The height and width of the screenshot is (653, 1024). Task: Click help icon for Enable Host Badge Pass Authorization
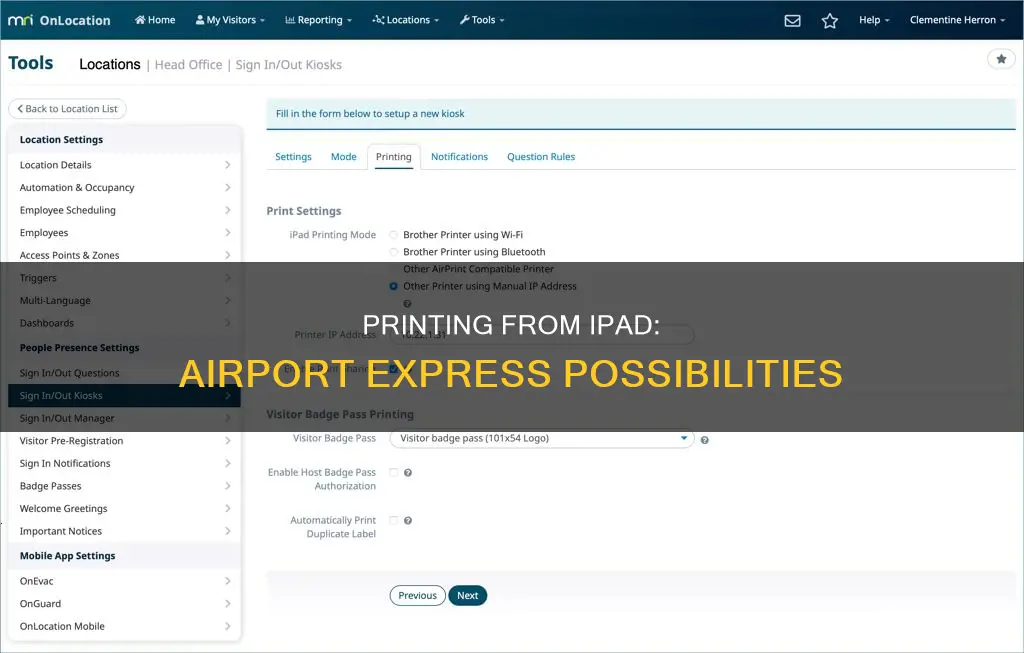(408, 473)
